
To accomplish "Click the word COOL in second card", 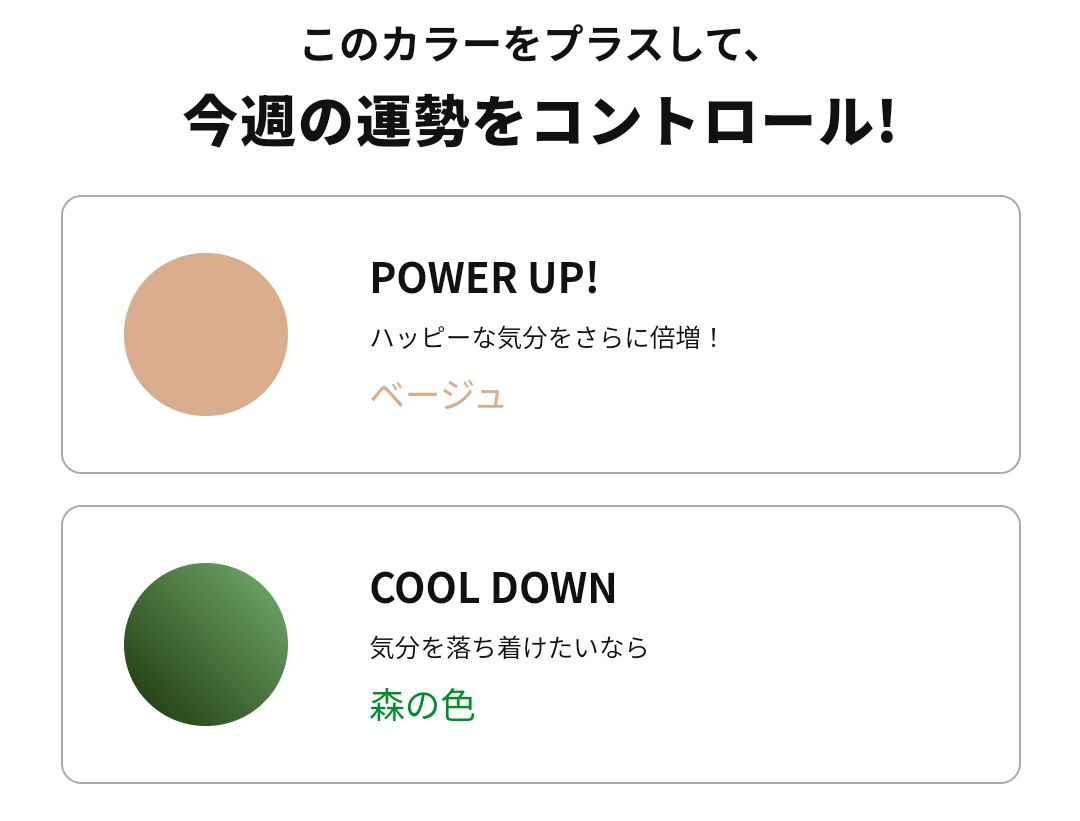I will click(424, 588).
